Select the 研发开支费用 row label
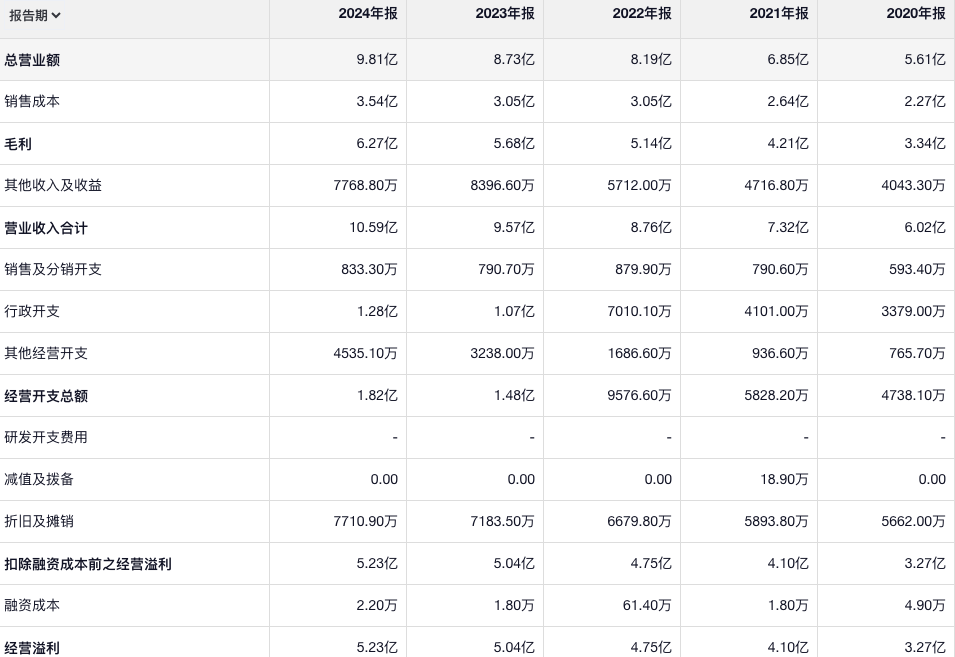Image resolution: width=955 pixels, height=657 pixels. [x=46, y=438]
